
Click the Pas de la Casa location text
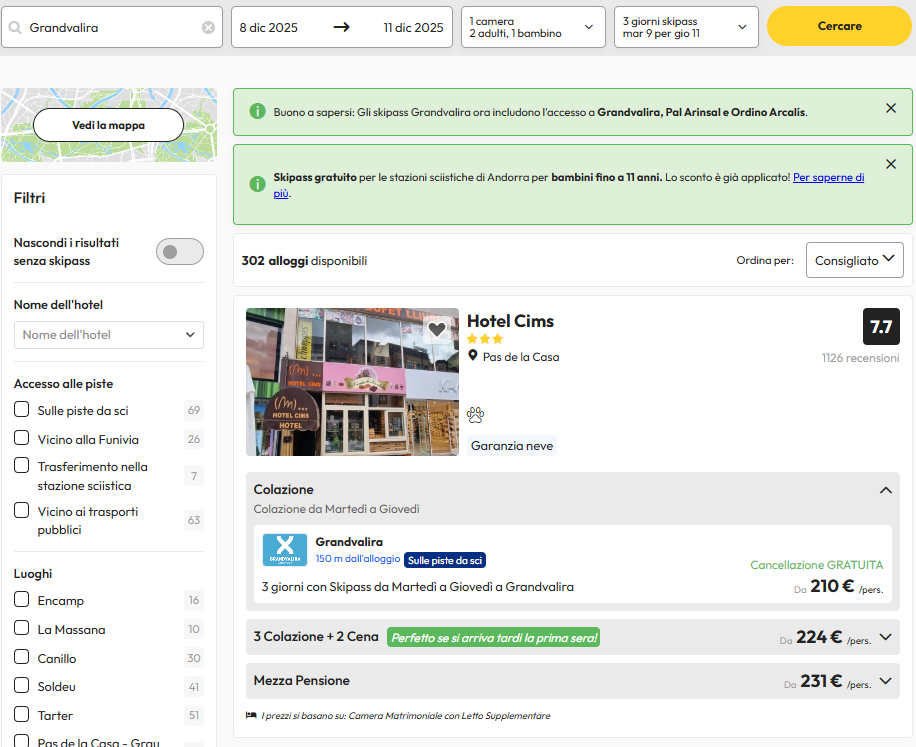point(521,357)
